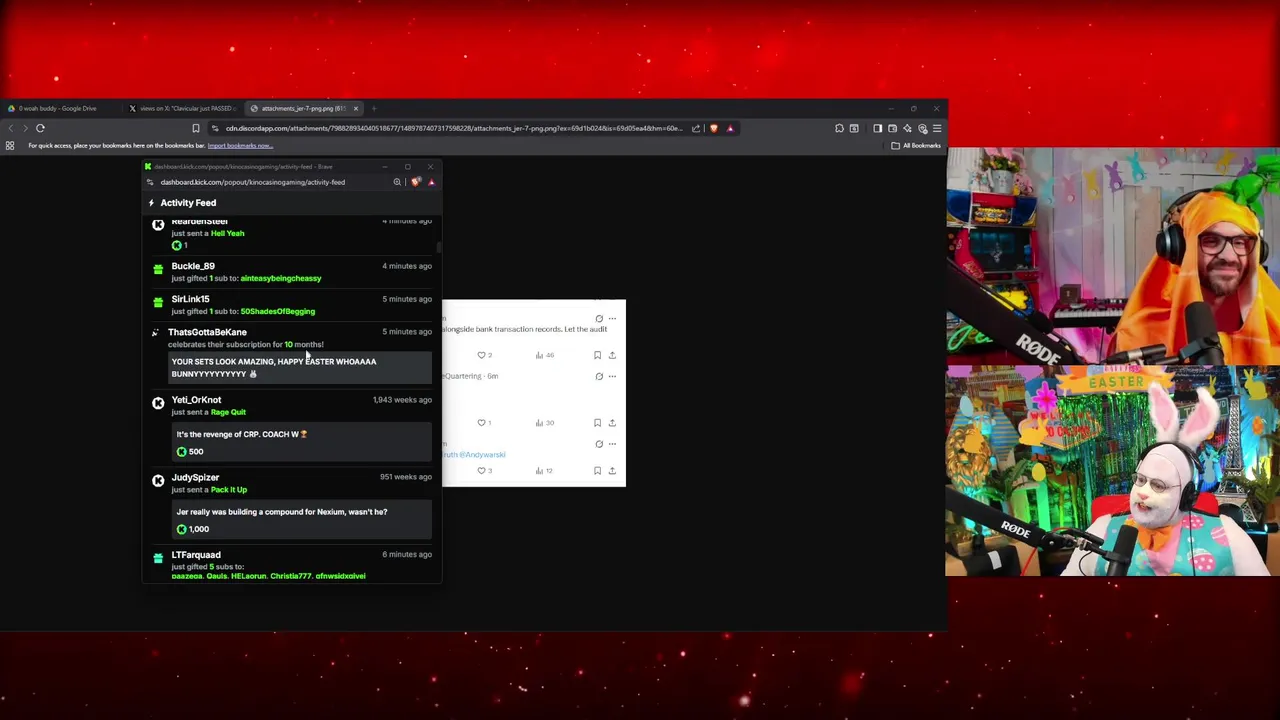The height and width of the screenshot is (720, 1280).
Task: Open ThatsGottaBeKane's username
Action: click(207, 332)
